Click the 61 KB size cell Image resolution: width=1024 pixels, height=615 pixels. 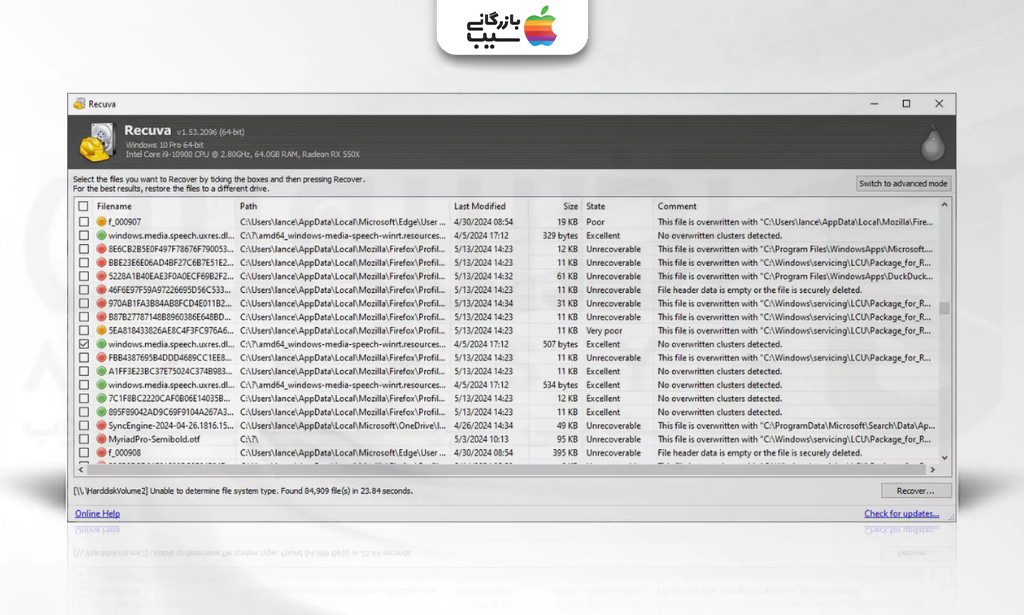tap(568, 276)
